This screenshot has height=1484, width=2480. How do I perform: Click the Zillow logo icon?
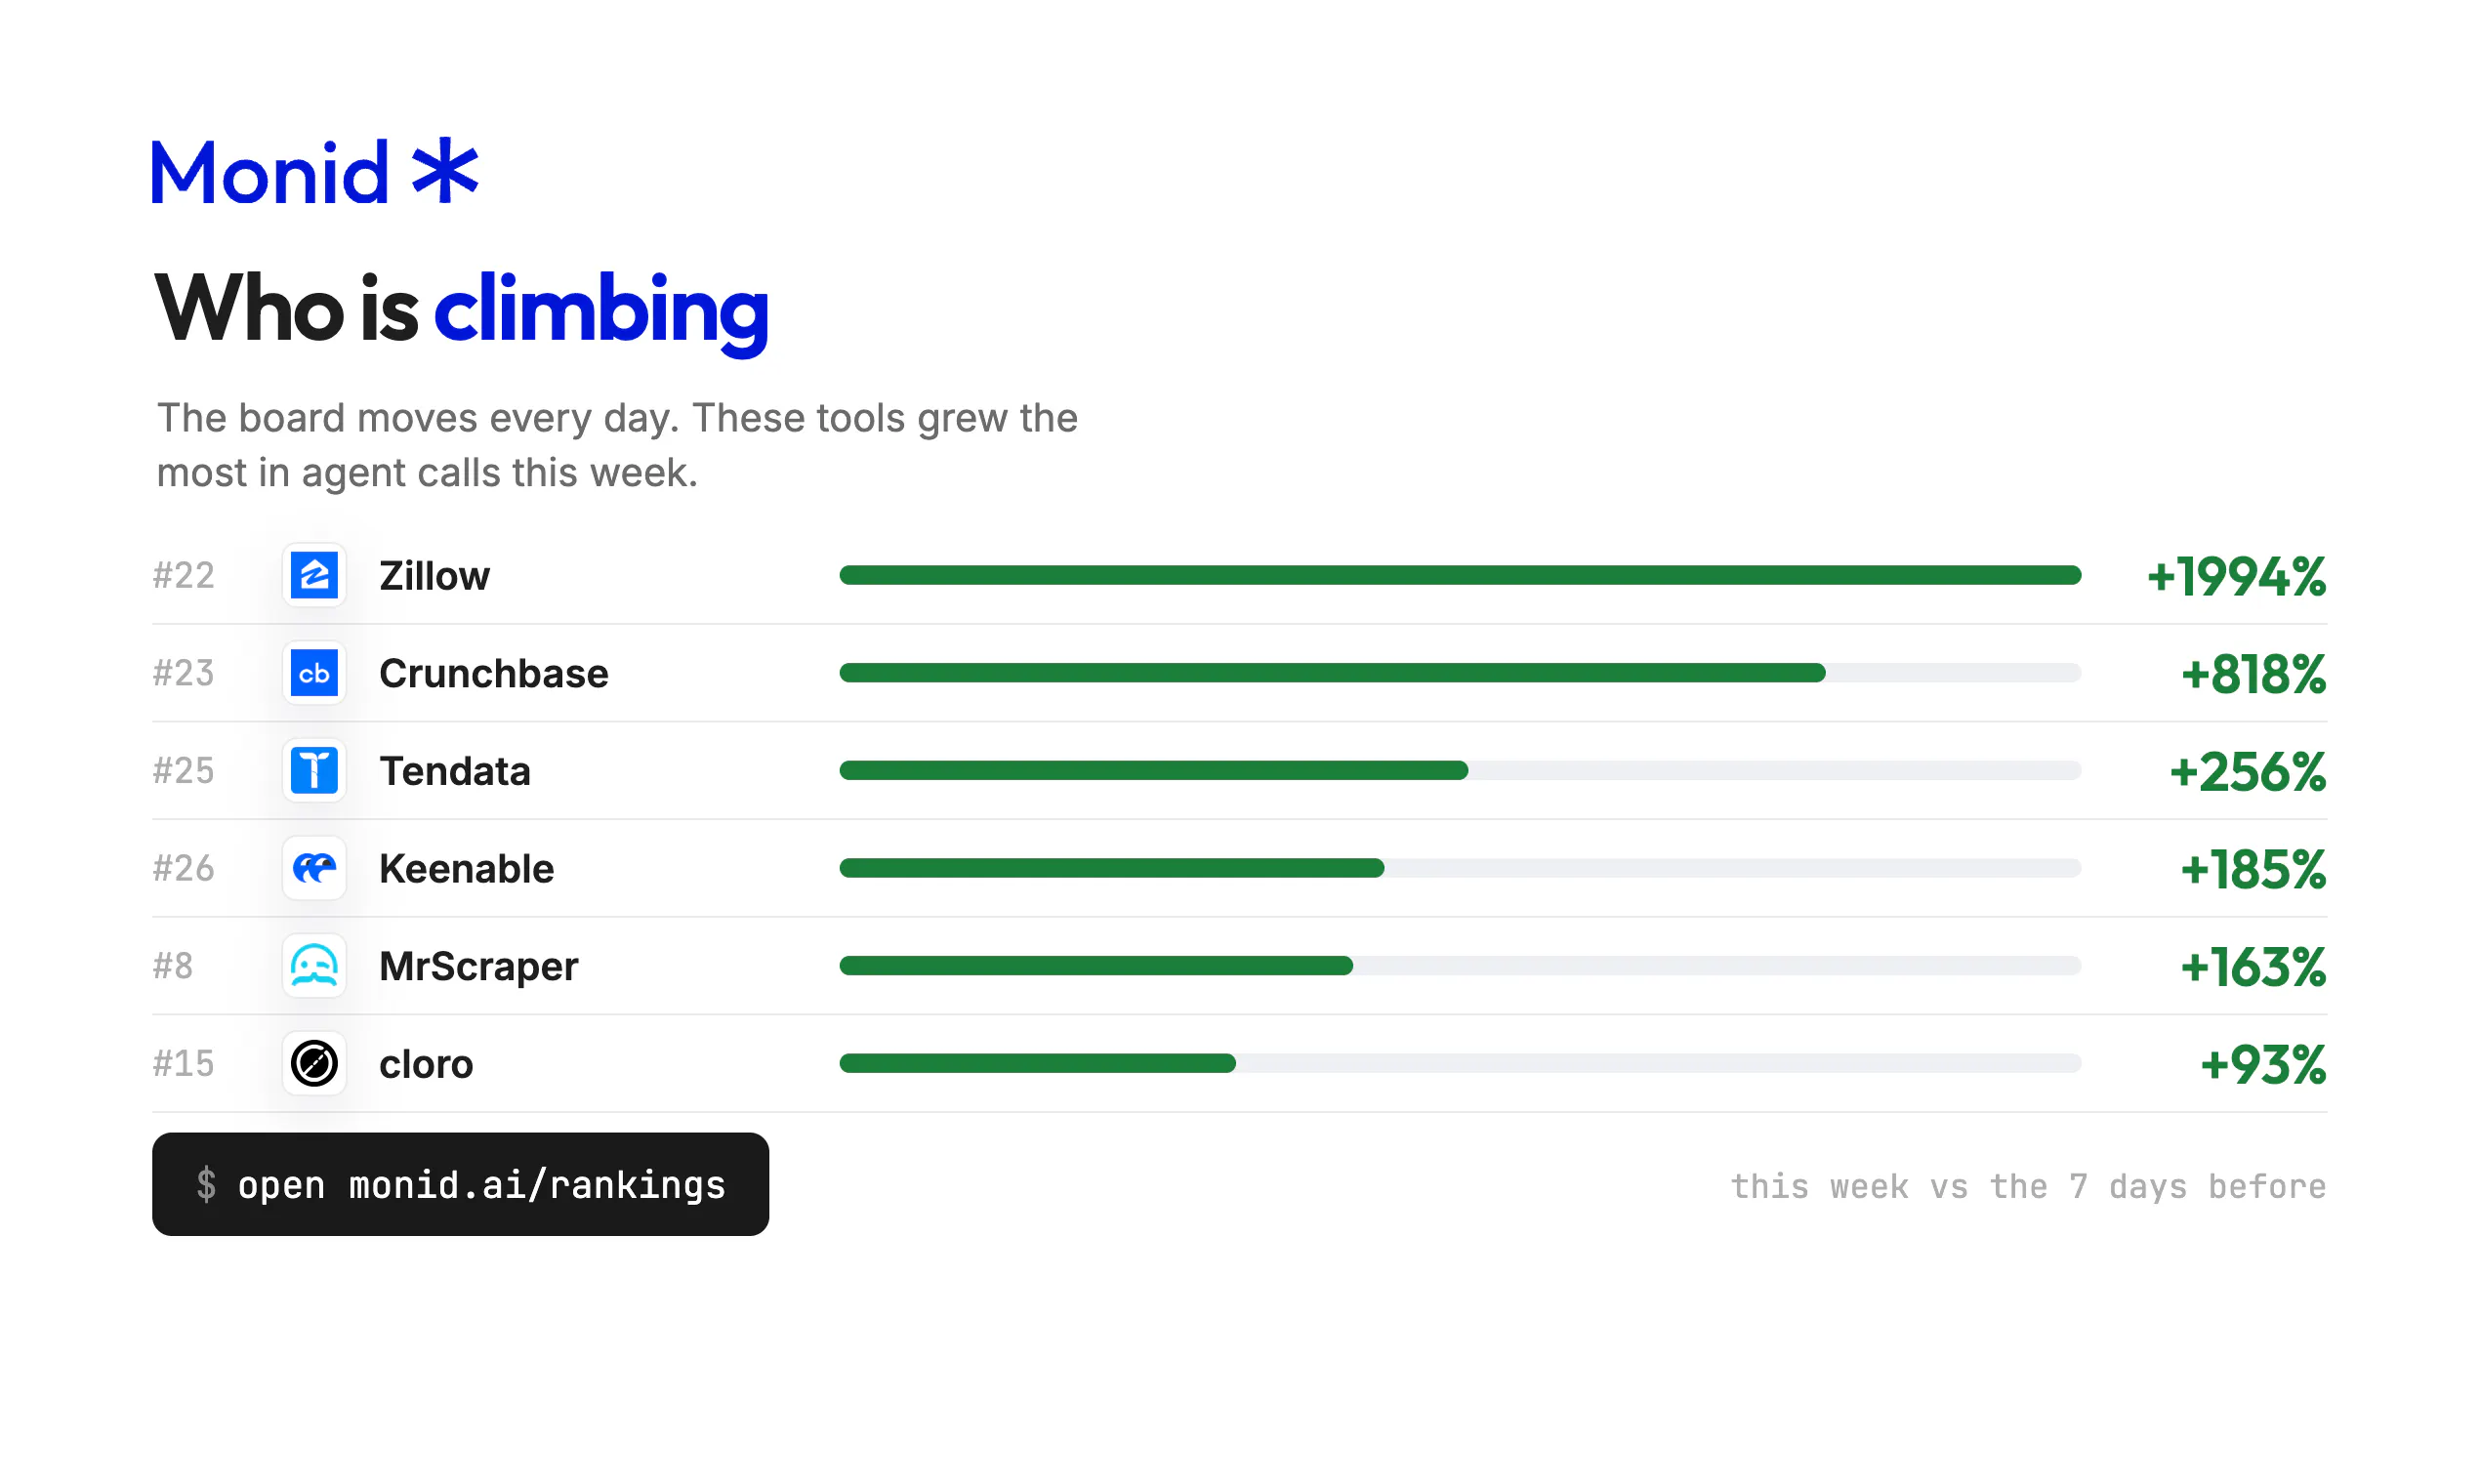[x=314, y=575]
